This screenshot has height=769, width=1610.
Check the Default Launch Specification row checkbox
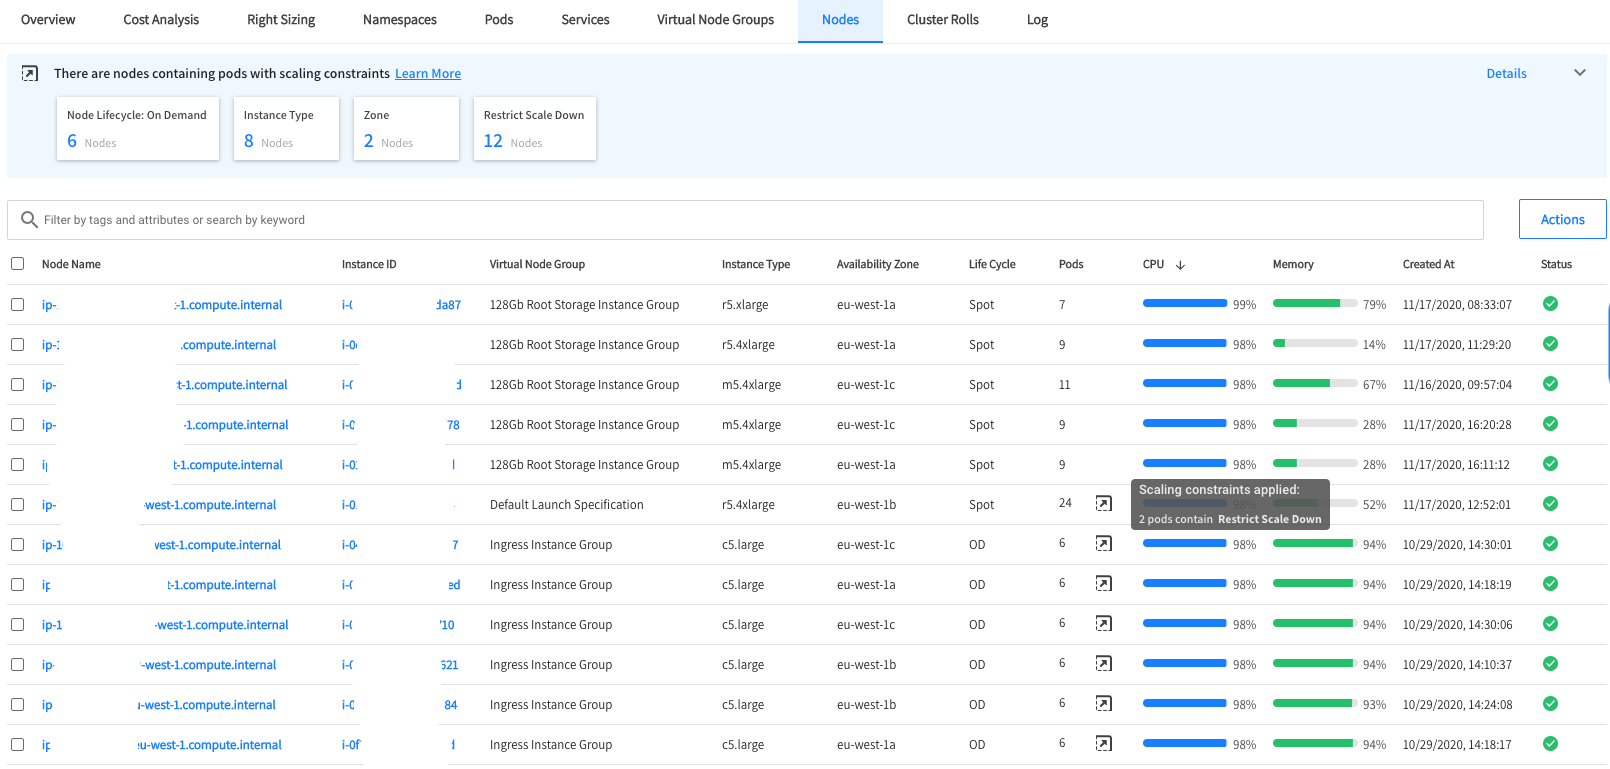(18, 504)
